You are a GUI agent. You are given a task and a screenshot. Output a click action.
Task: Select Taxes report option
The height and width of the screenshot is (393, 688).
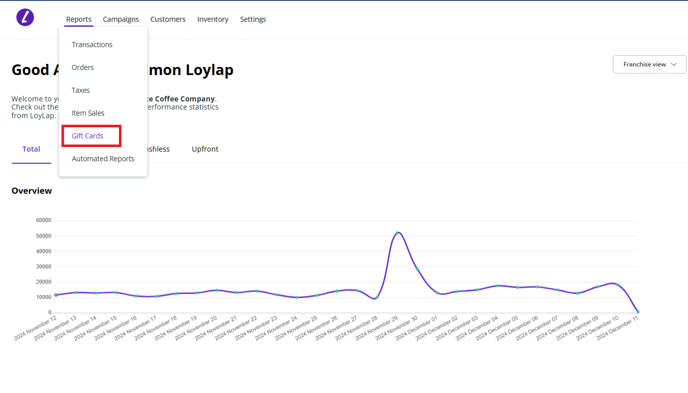coord(81,90)
